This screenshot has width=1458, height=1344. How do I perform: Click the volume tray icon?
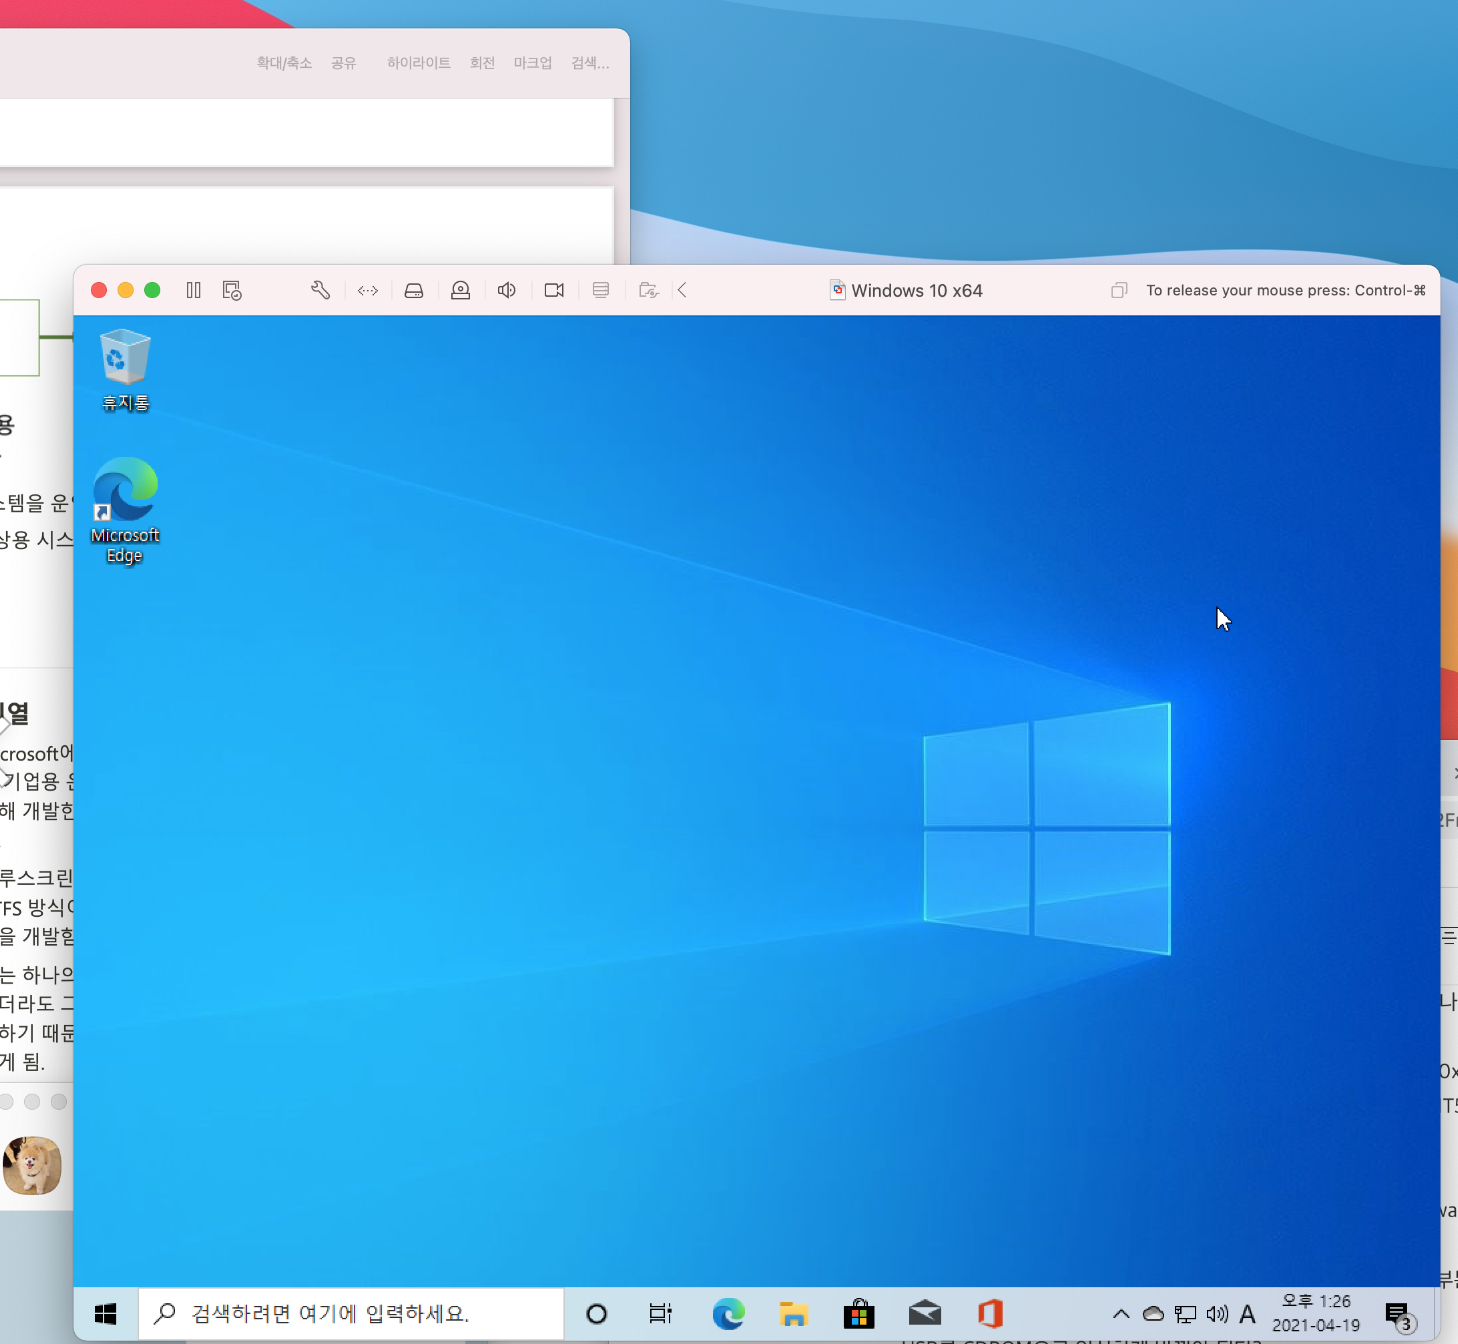[1217, 1314]
